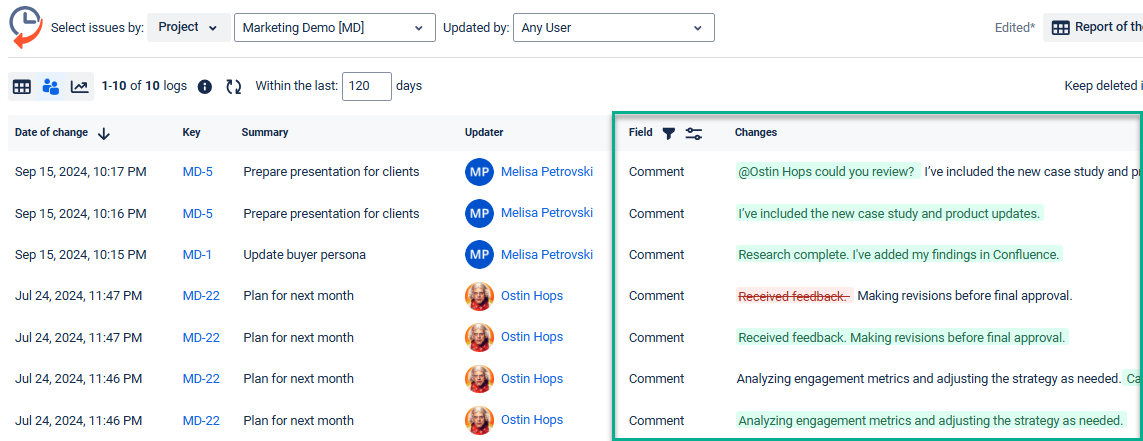The width and height of the screenshot is (1143, 441).
Task: Switch to users view icon
Action: point(50,87)
